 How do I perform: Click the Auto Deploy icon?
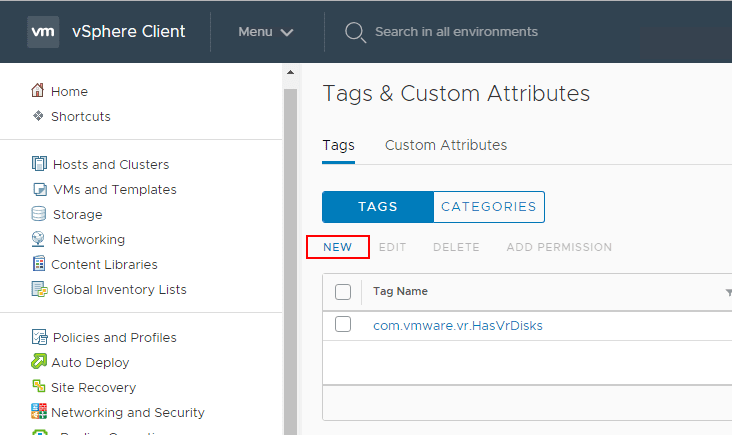click(x=39, y=362)
